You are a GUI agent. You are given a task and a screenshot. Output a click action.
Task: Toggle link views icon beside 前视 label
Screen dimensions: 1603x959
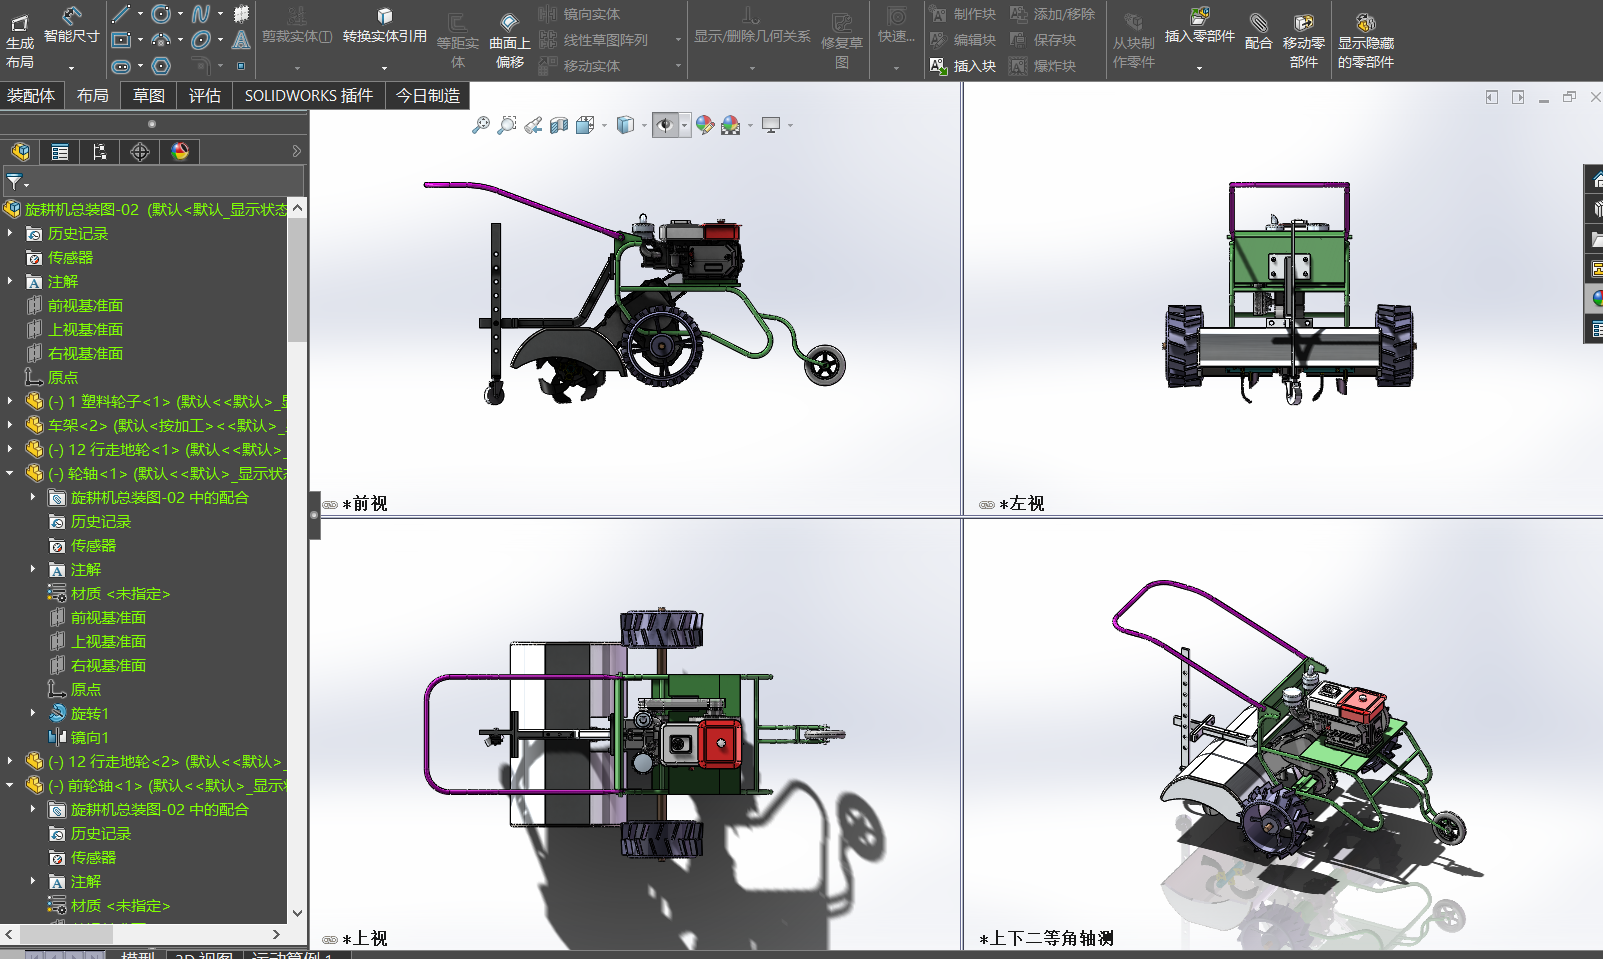(x=330, y=505)
